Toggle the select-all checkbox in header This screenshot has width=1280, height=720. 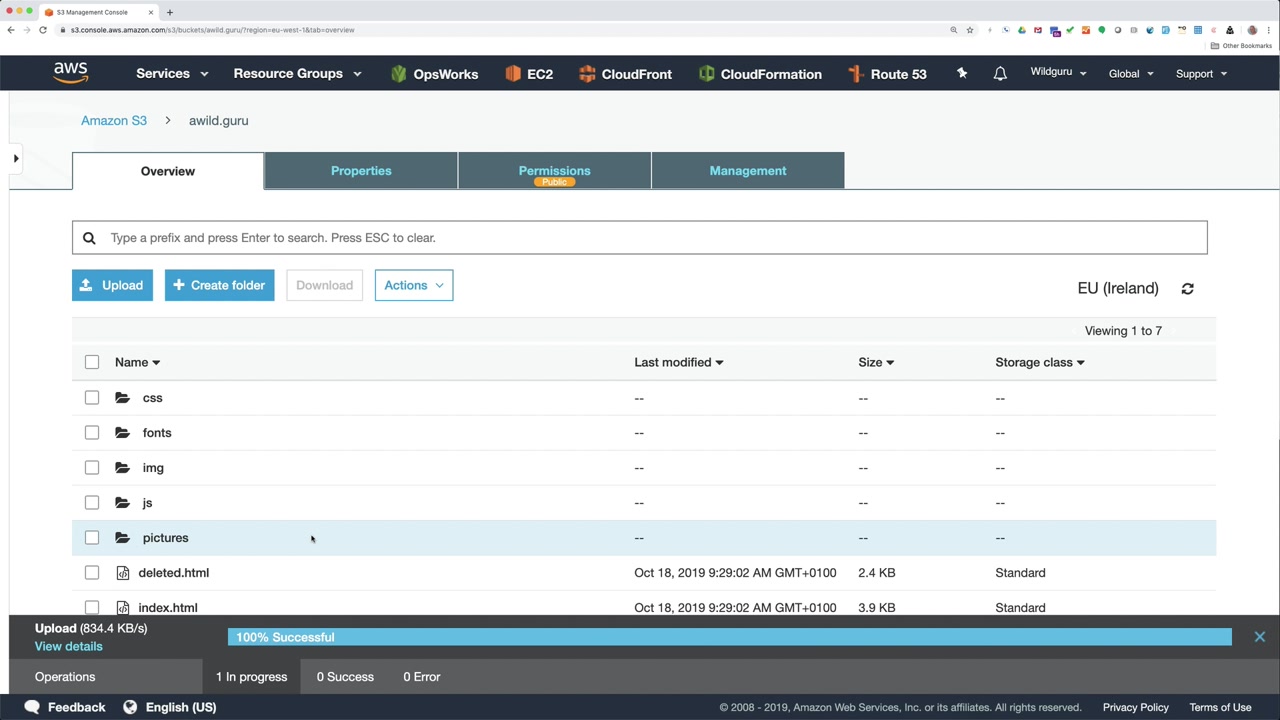[x=92, y=362]
